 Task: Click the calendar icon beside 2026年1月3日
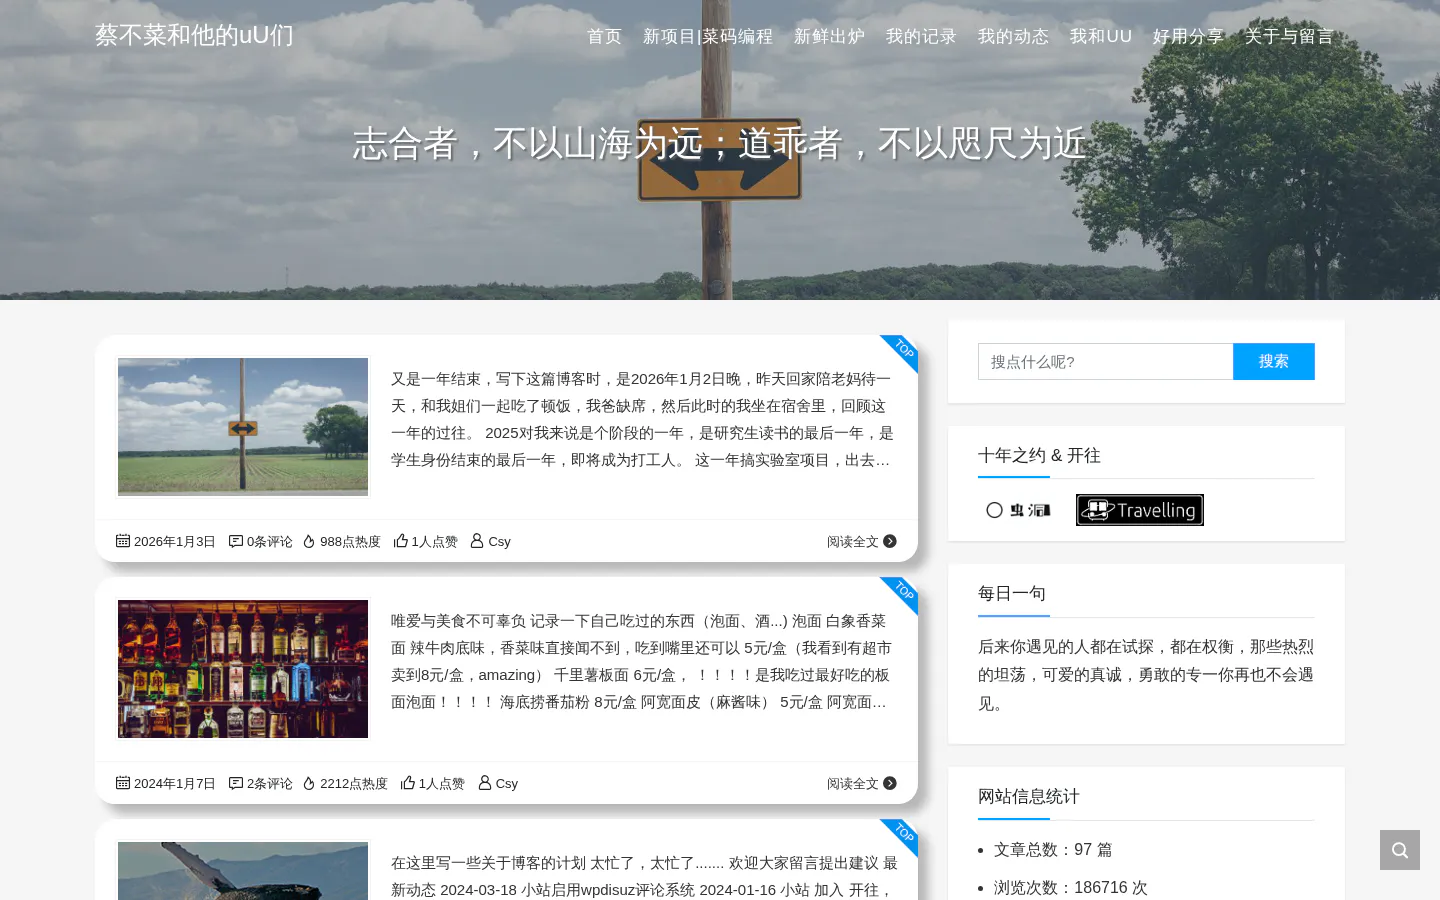coord(123,541)
